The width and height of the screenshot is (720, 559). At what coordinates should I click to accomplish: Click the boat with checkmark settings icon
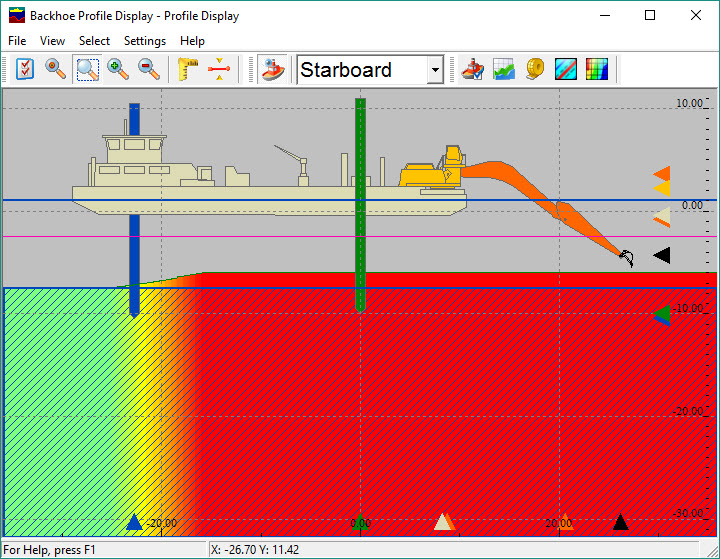point(472,69)
